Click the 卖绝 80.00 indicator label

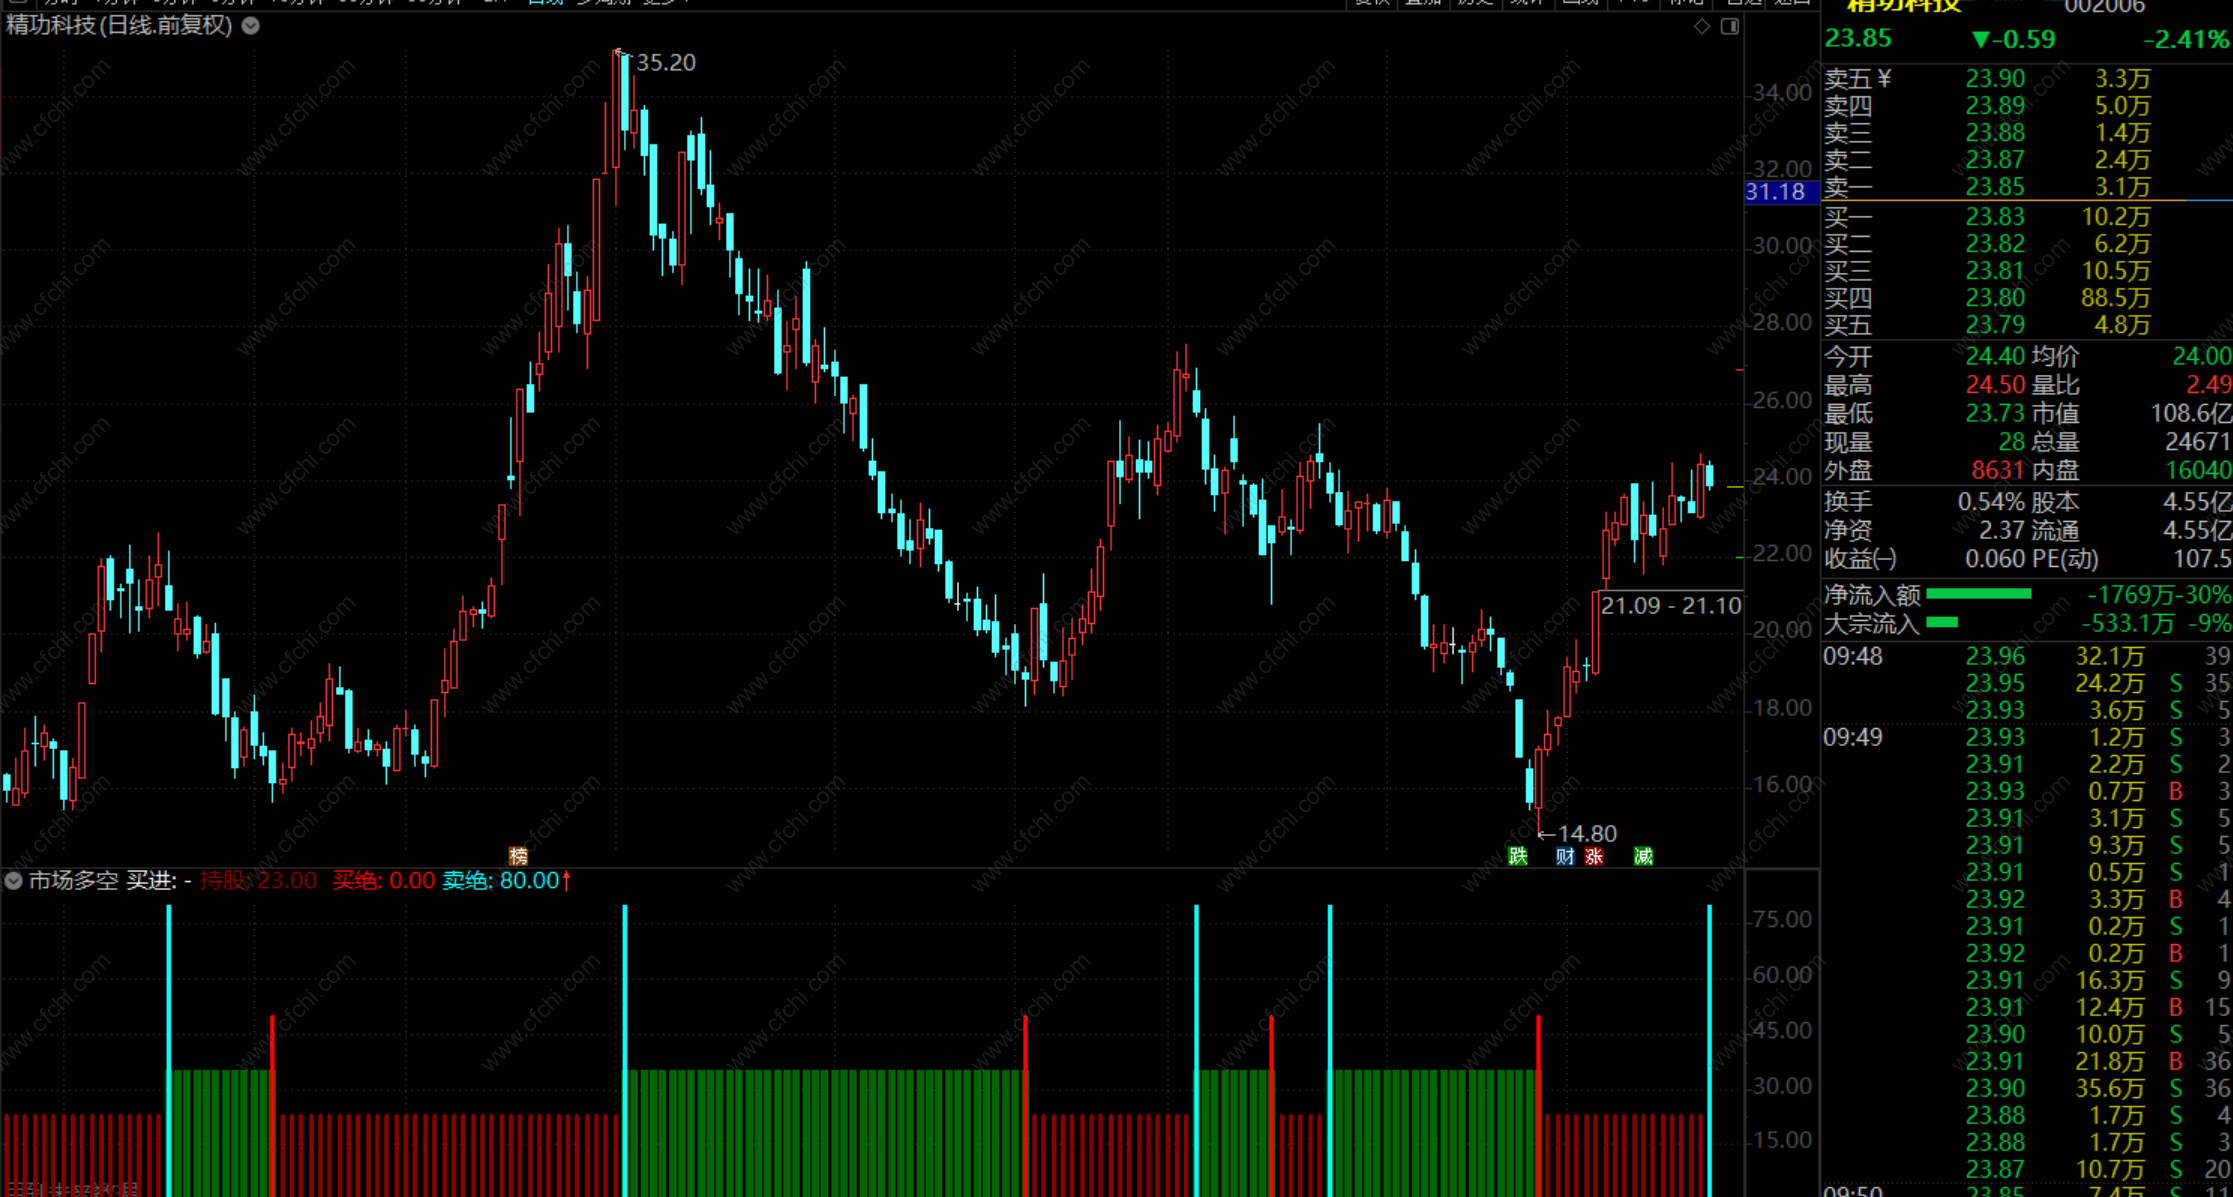(501, 881)
